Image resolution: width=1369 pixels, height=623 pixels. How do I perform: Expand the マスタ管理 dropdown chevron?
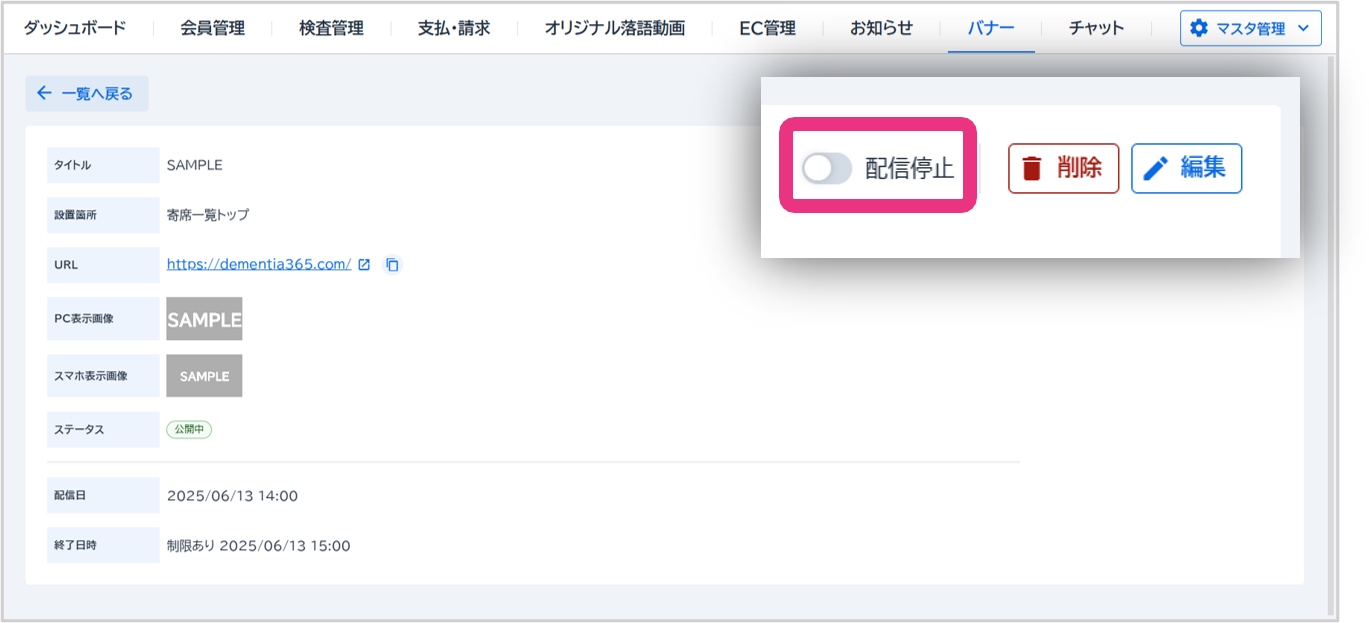1302,29
